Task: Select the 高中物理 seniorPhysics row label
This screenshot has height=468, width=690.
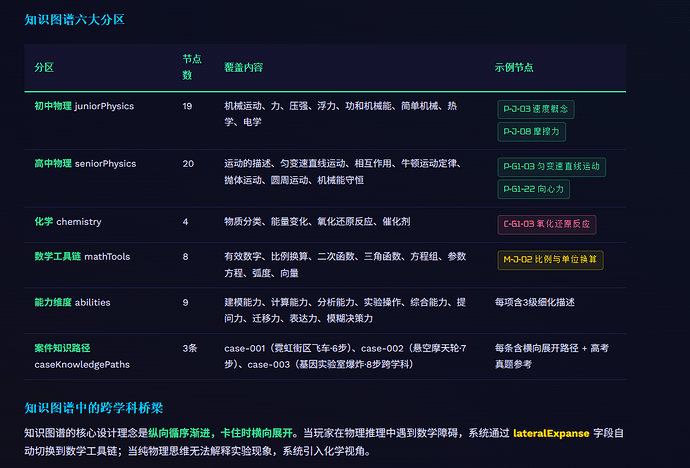Action: [85, 164]
